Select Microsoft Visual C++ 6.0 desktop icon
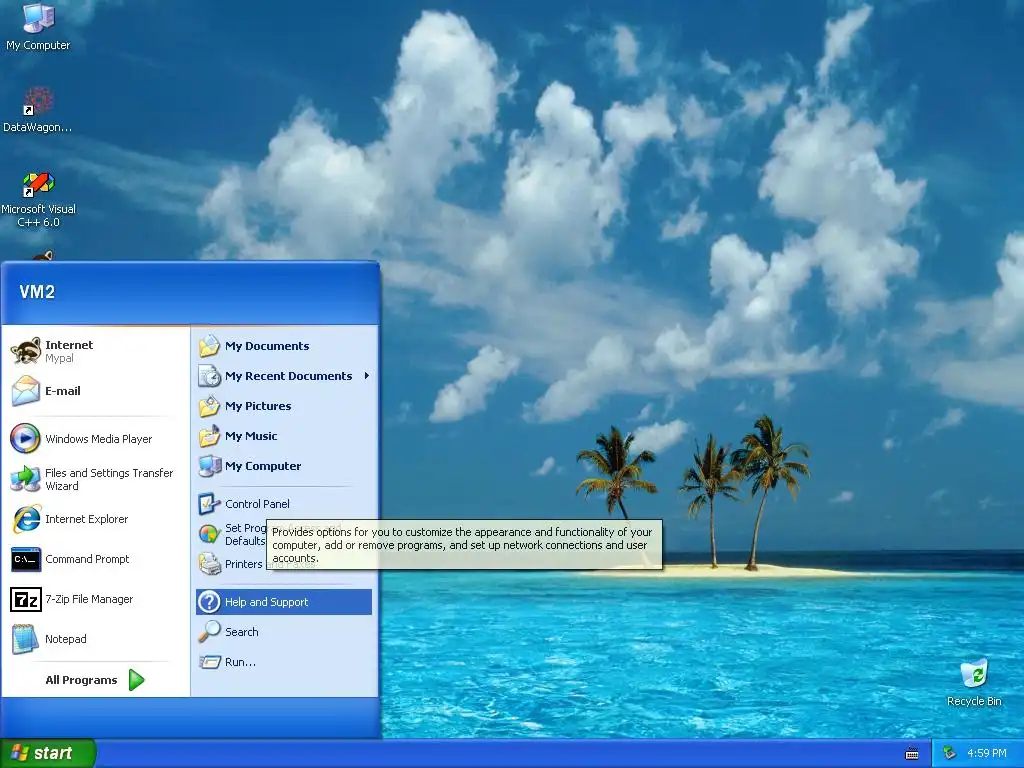Screen dimensions: 1024x768 pos(38,184)
